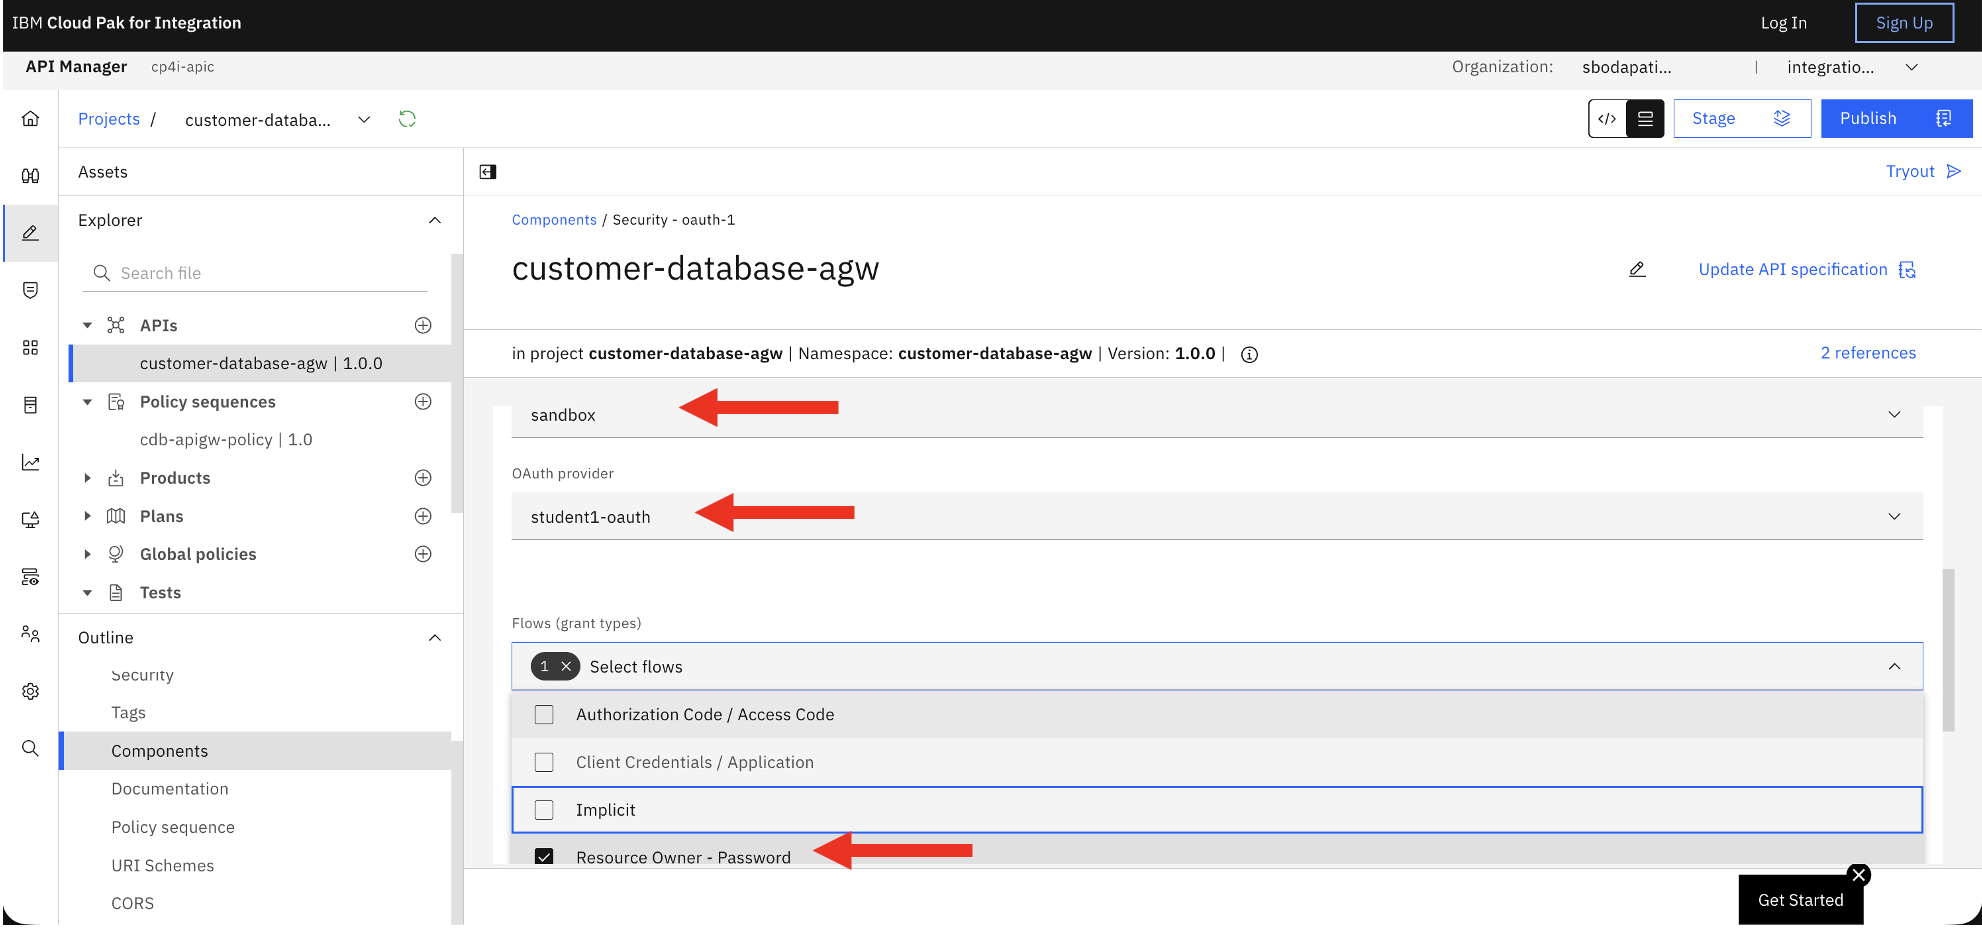Add a new product with the plus icon

pyautogui.click(x=423, y=478)
